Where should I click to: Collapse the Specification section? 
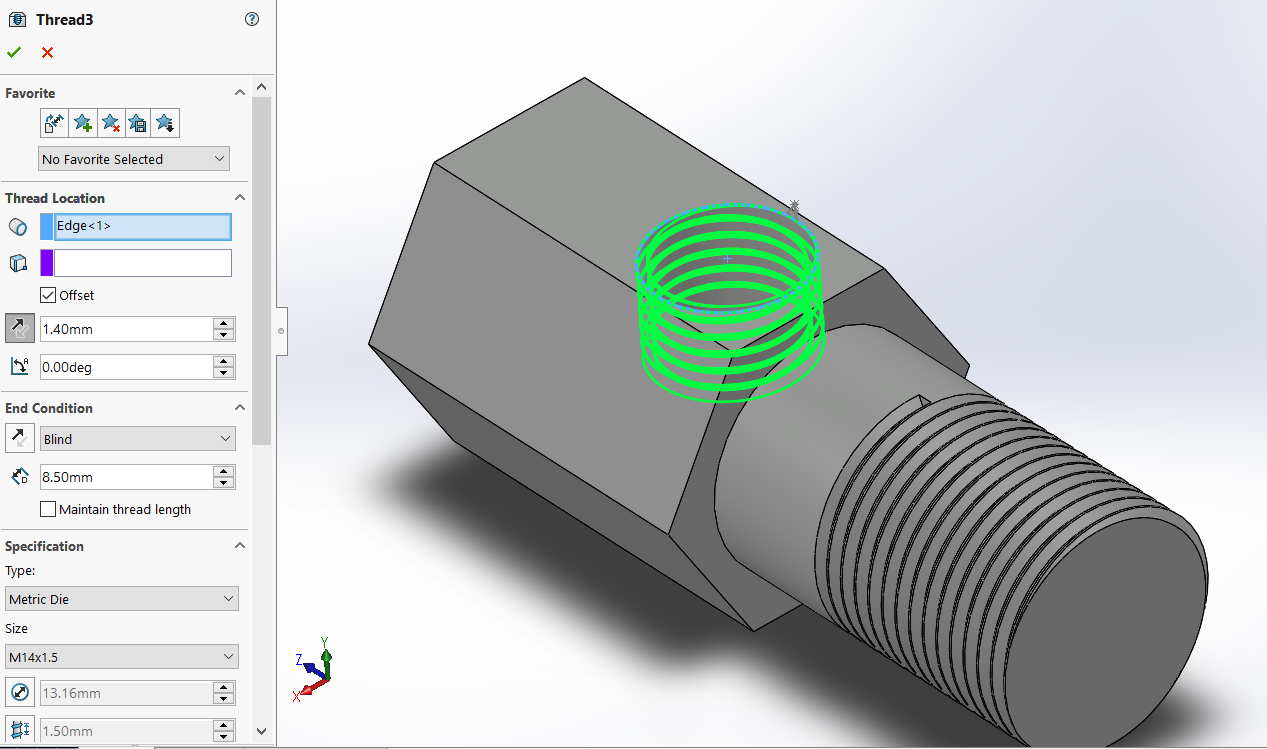pyautogui.click(x=239, y=546)
